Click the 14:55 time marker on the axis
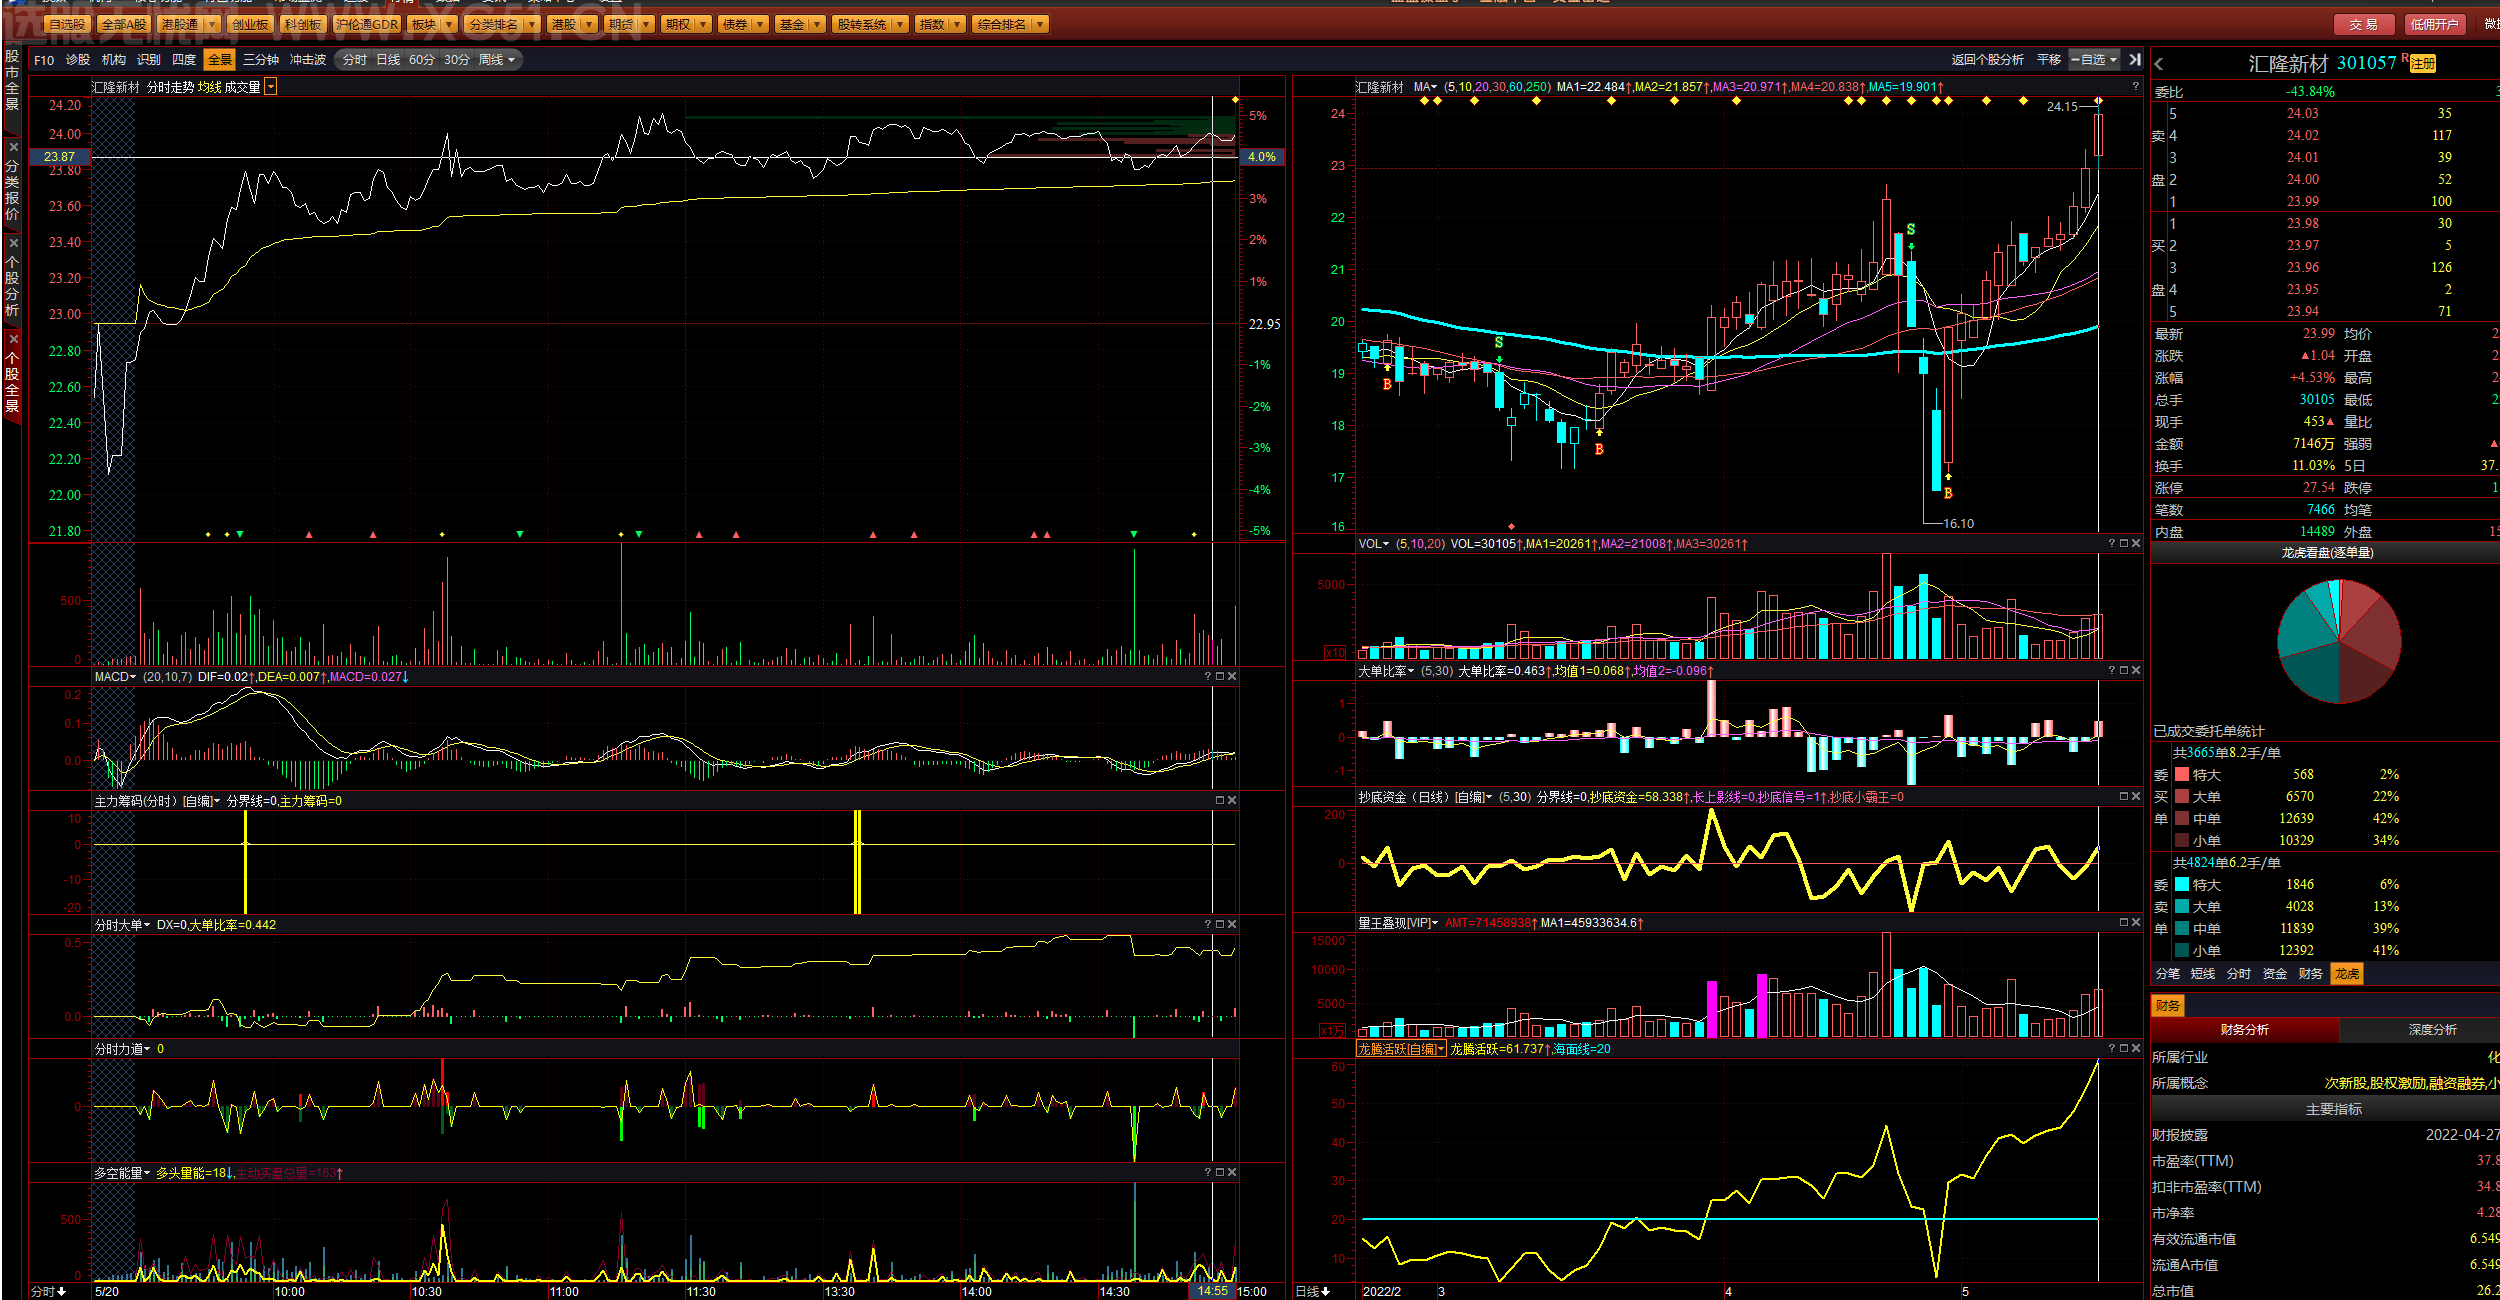 [x=1212, y=1291]
